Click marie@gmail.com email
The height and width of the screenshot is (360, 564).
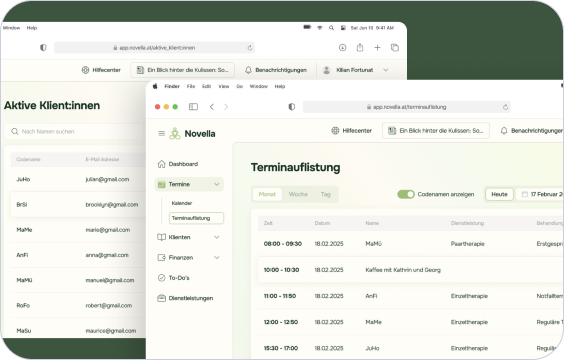coord(108,230)
